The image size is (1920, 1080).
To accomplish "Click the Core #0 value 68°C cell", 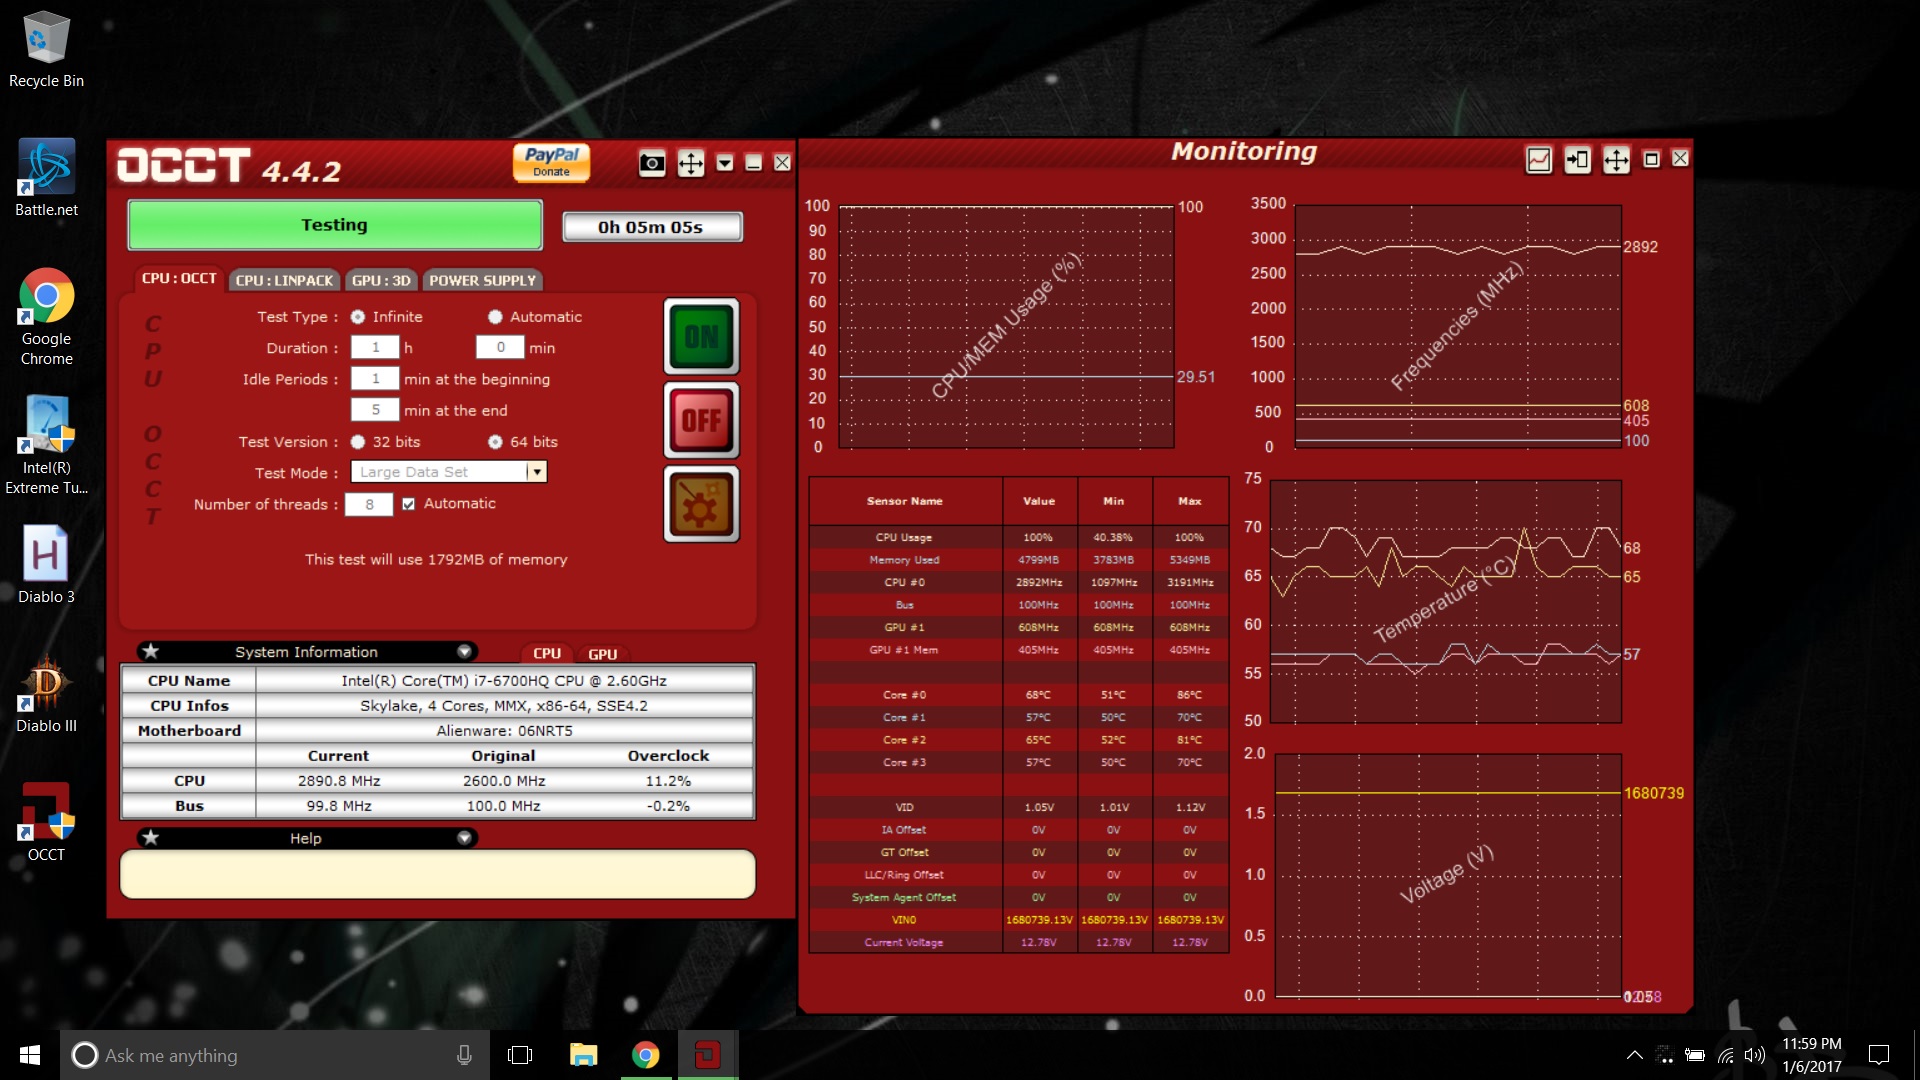I will [x=1038, y=695].
